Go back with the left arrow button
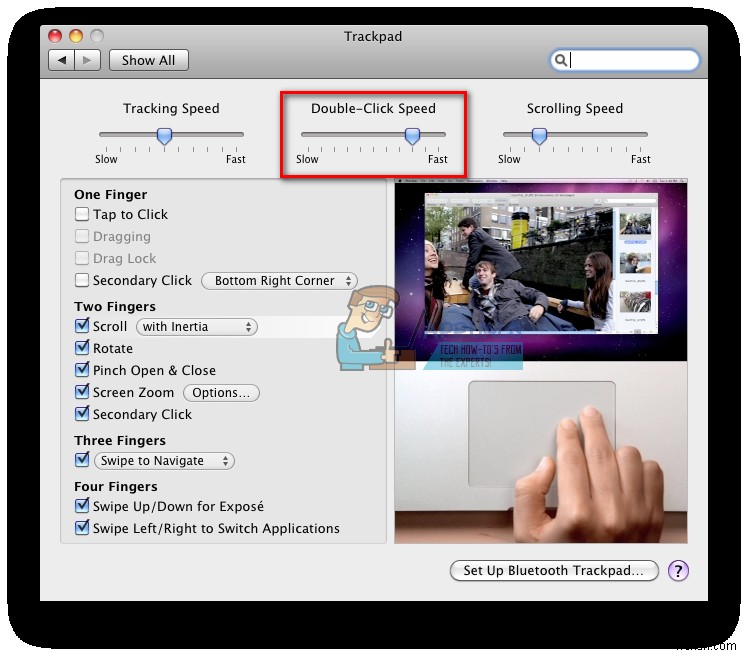The image size is (748, 656). tap(62, 60)
